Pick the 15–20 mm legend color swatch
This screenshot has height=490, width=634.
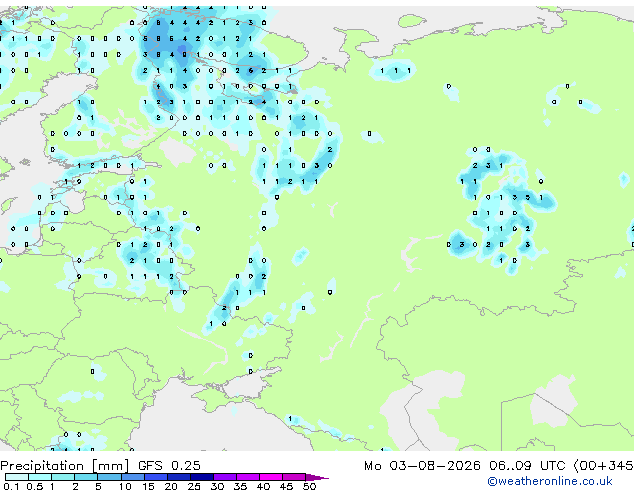pyautogui.click(x=156, y=477)
